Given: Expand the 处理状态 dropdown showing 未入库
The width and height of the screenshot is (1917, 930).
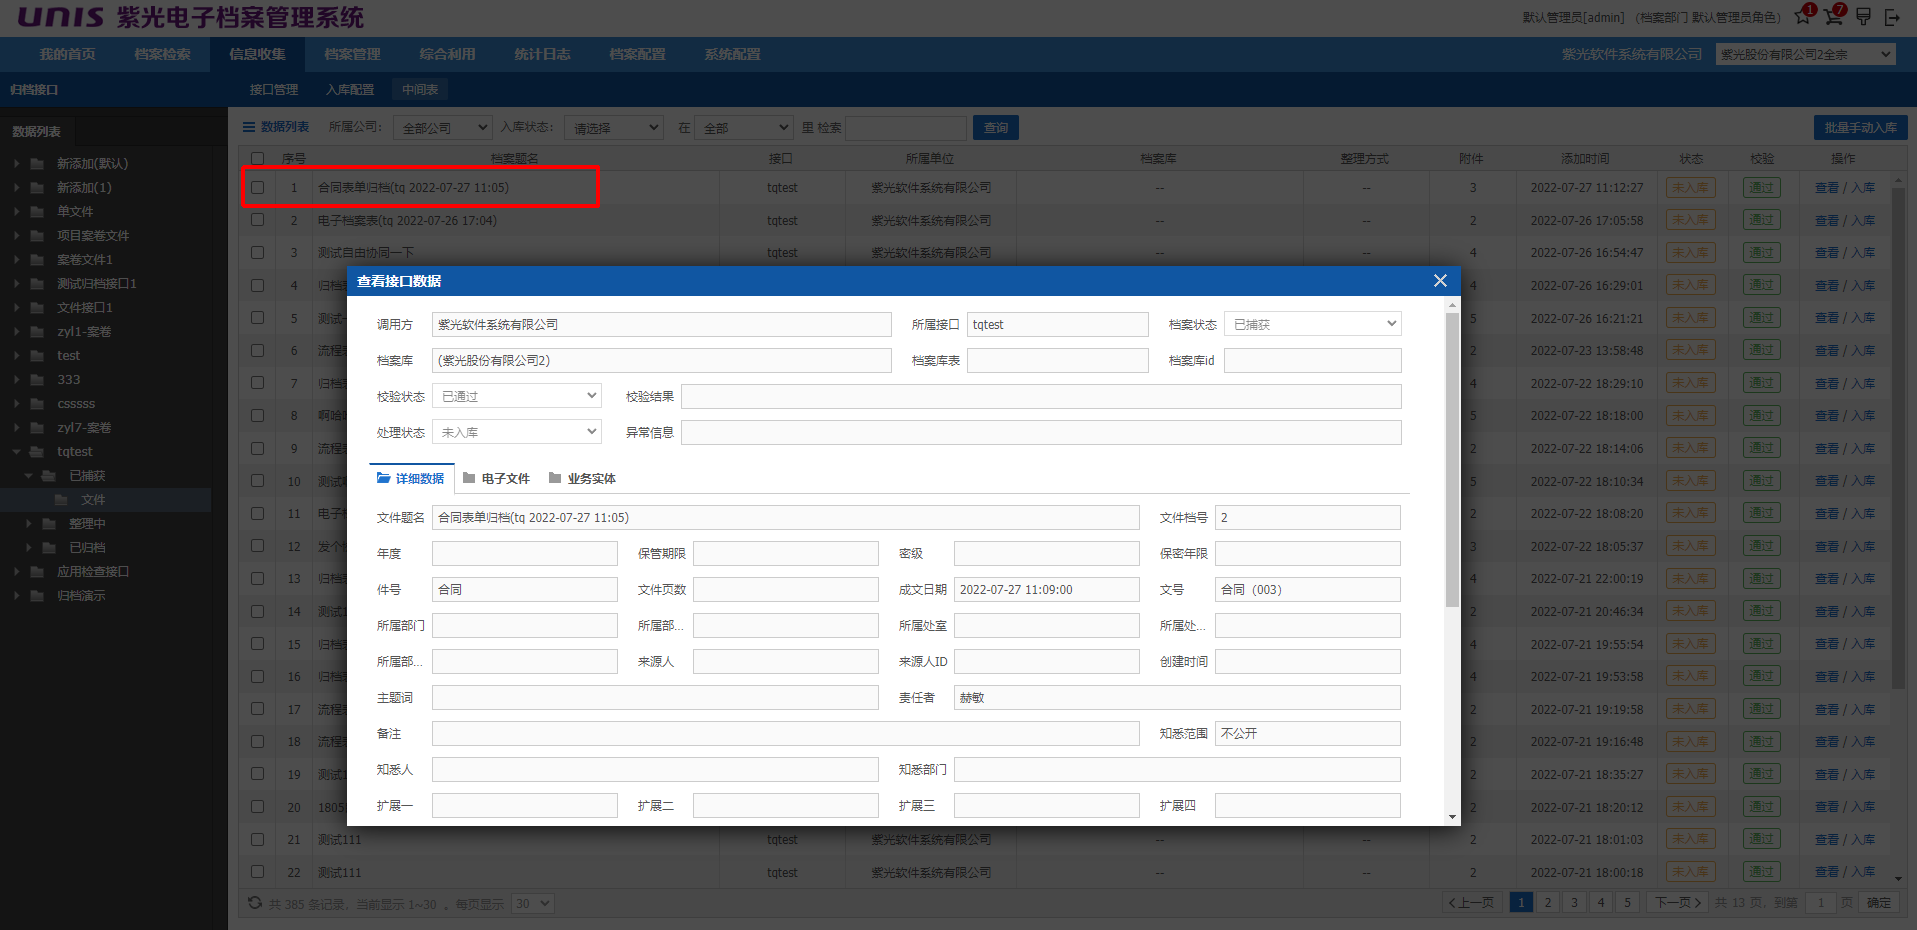Looking at the screenshot, I should tap(516, 432).
